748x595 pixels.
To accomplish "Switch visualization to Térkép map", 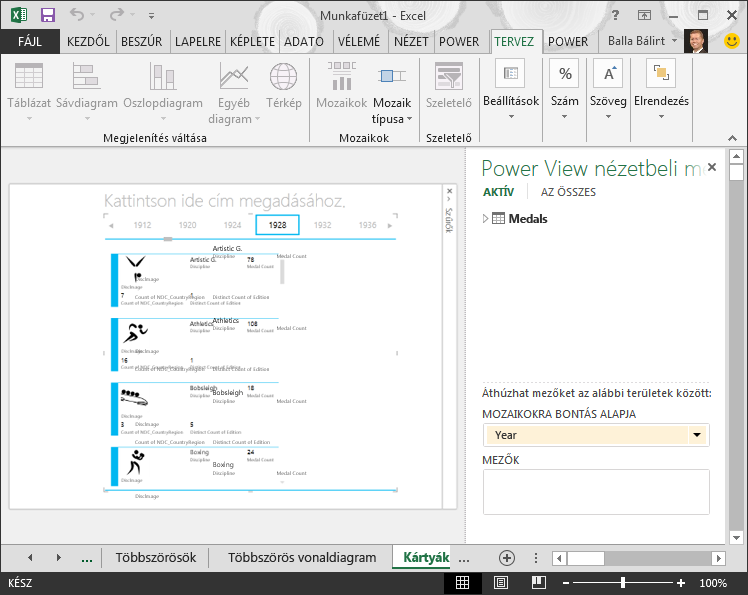I will coord(283,86).
